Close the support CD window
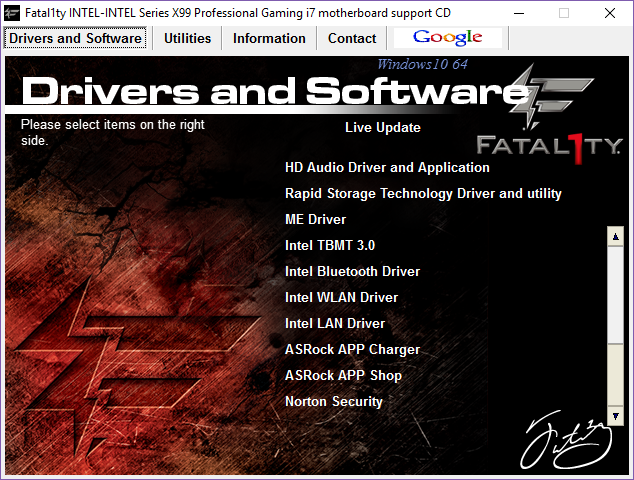Image resolution: width=634 pixels, height=480 pixels. click(610, 13)
